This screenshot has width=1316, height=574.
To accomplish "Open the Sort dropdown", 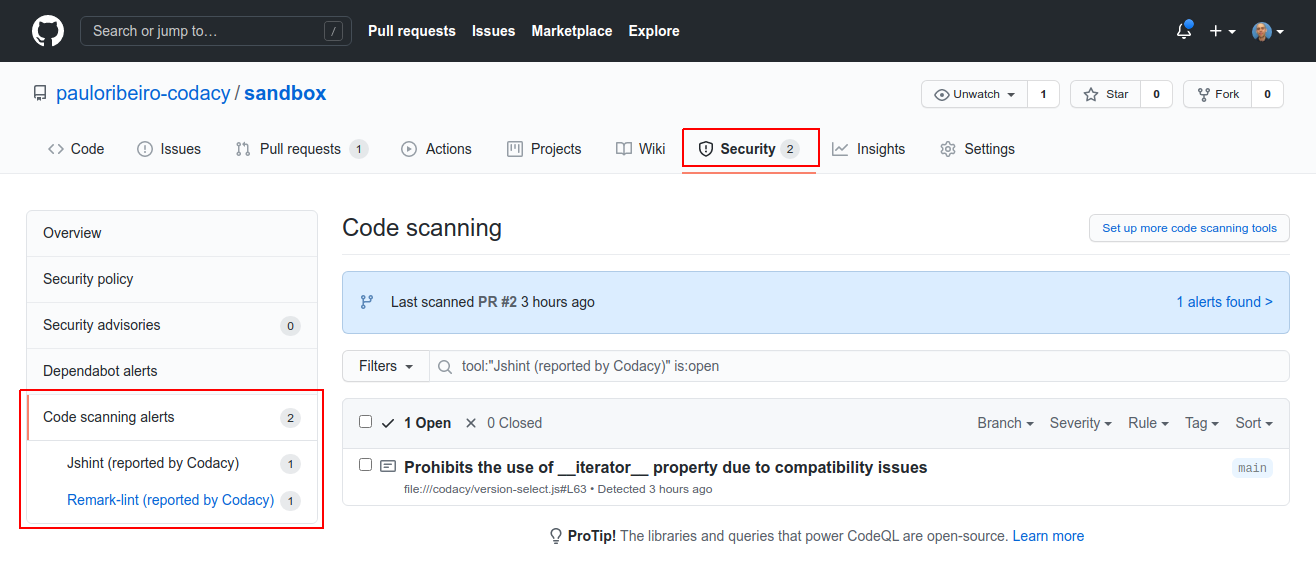I will point(1253,423).
